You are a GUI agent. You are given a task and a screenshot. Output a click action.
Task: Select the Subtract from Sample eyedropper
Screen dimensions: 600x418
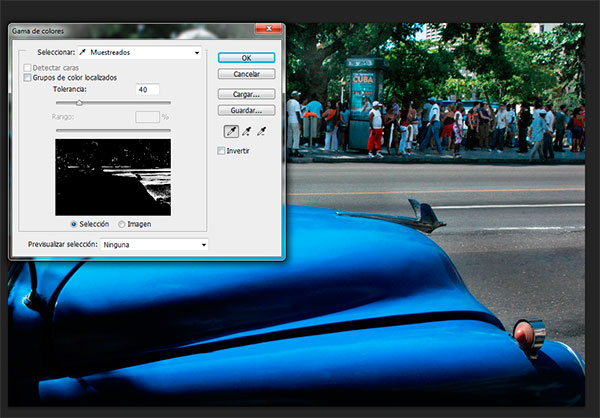click(x=262, y=132)
